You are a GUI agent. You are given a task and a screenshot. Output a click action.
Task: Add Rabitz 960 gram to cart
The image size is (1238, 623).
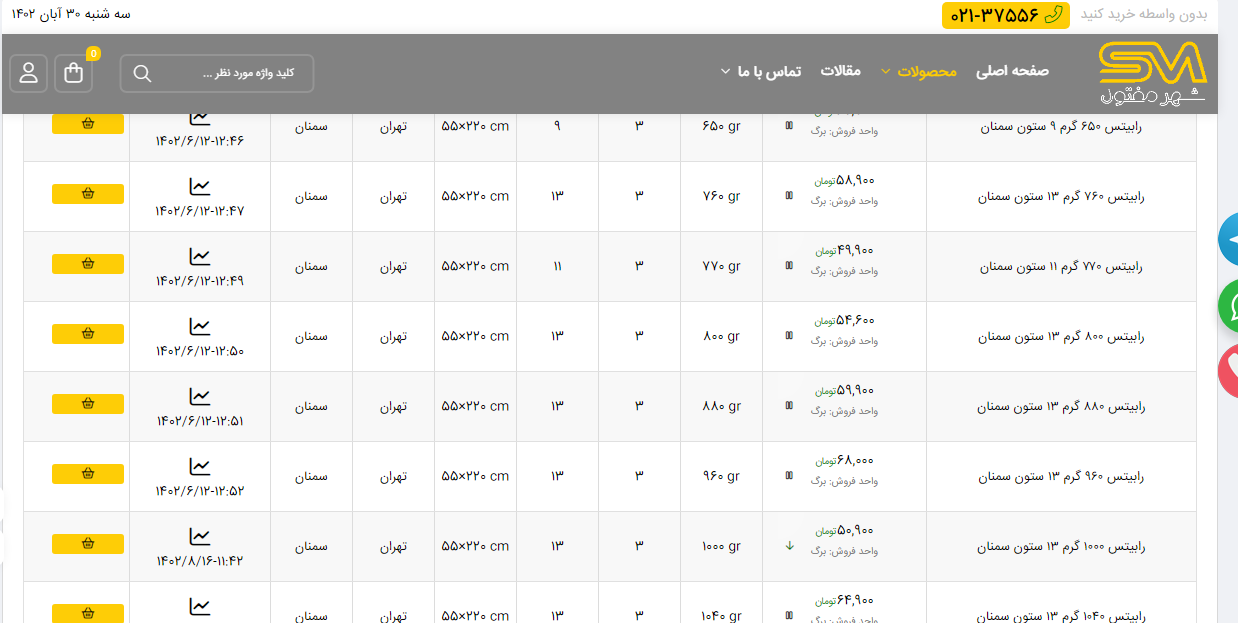point(88,474)
